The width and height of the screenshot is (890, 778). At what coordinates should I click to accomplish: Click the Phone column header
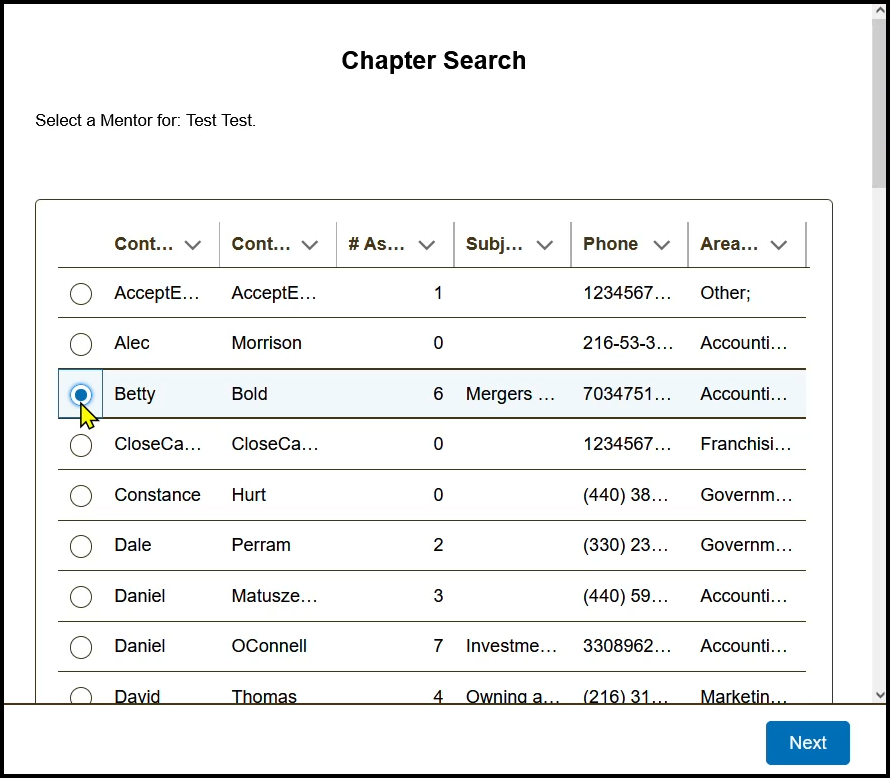pyautogui.click(x=611, y=244)
